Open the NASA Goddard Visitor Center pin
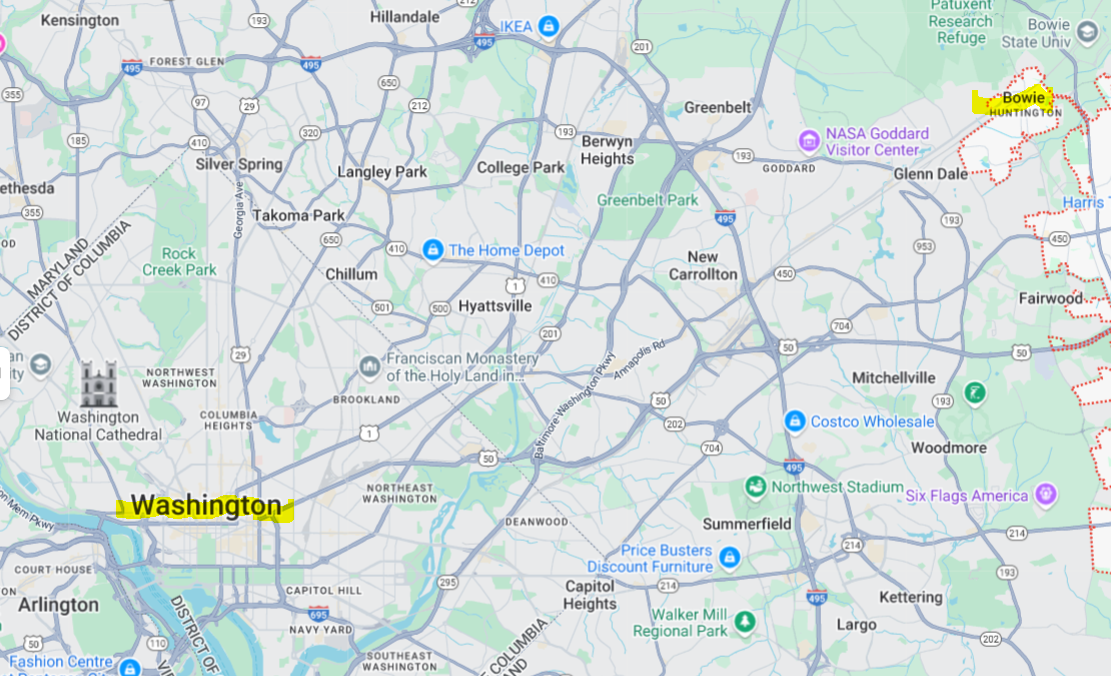 point(808,141)
